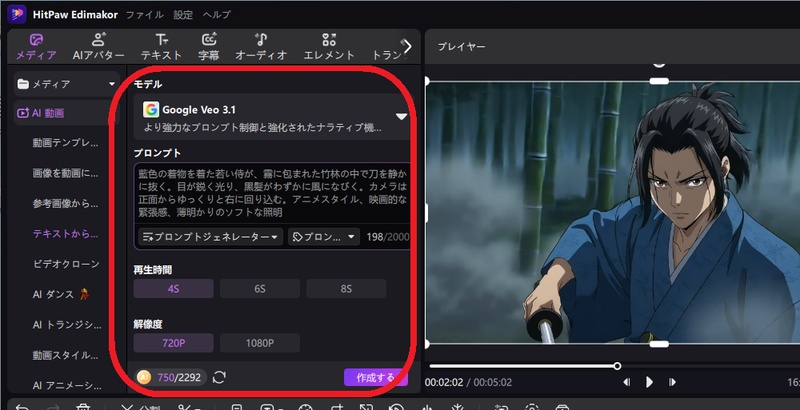Select 動画テンプレ... sidebar item

65,143
